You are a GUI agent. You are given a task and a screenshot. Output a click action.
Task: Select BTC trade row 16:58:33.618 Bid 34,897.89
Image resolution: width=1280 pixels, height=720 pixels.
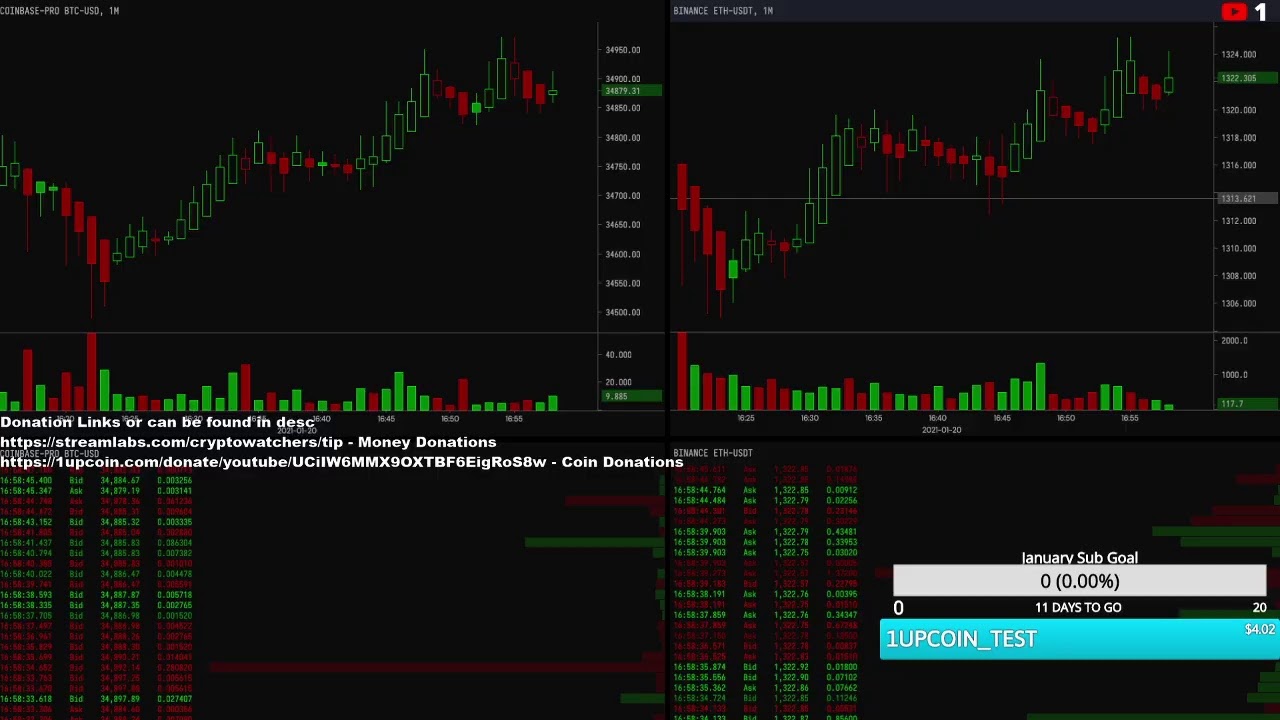pyautogui.click(x=97, y=699)
